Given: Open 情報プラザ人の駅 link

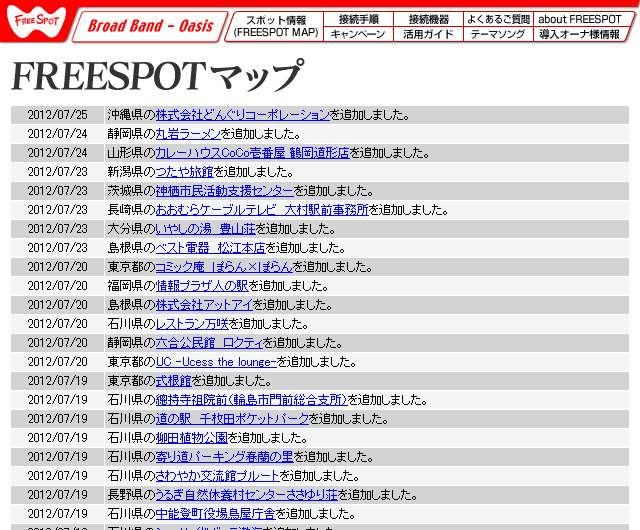Looking at the screenshot, I should tap(202, 285).
